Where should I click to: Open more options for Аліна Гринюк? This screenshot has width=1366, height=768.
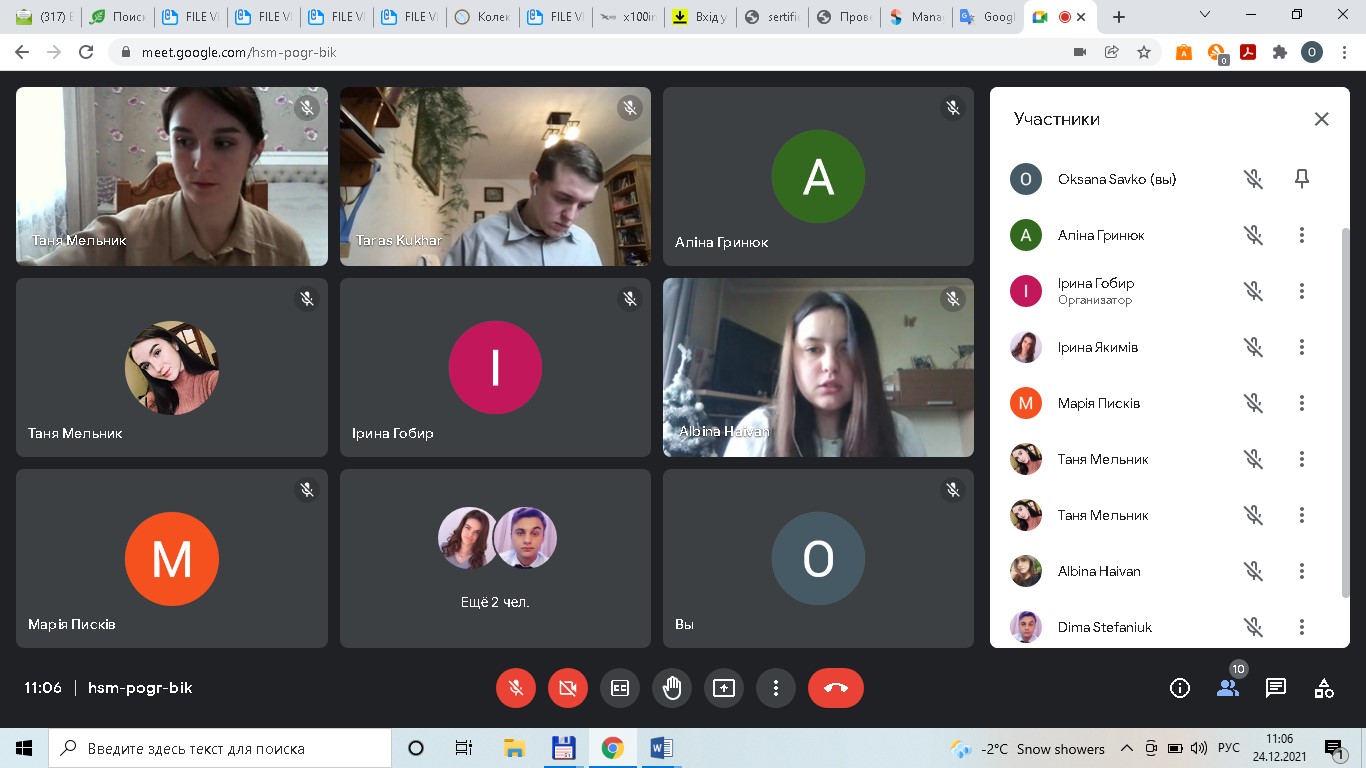point(1301,235)
